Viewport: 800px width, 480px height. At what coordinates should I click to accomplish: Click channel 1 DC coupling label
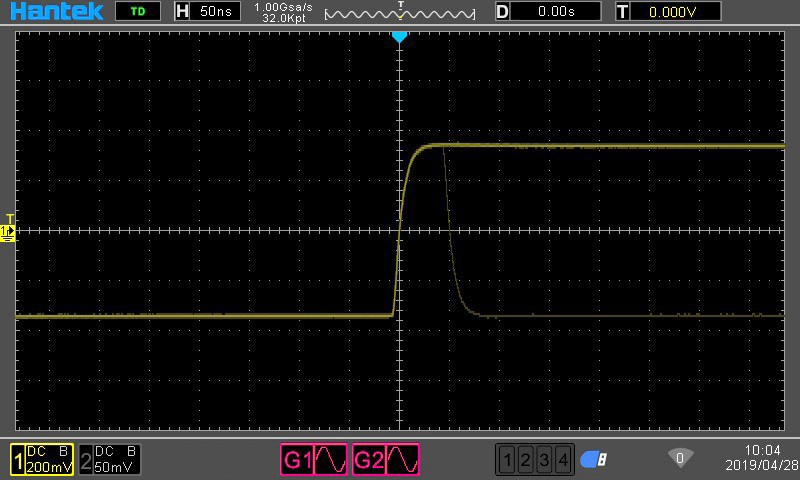[x=36, y=451]
